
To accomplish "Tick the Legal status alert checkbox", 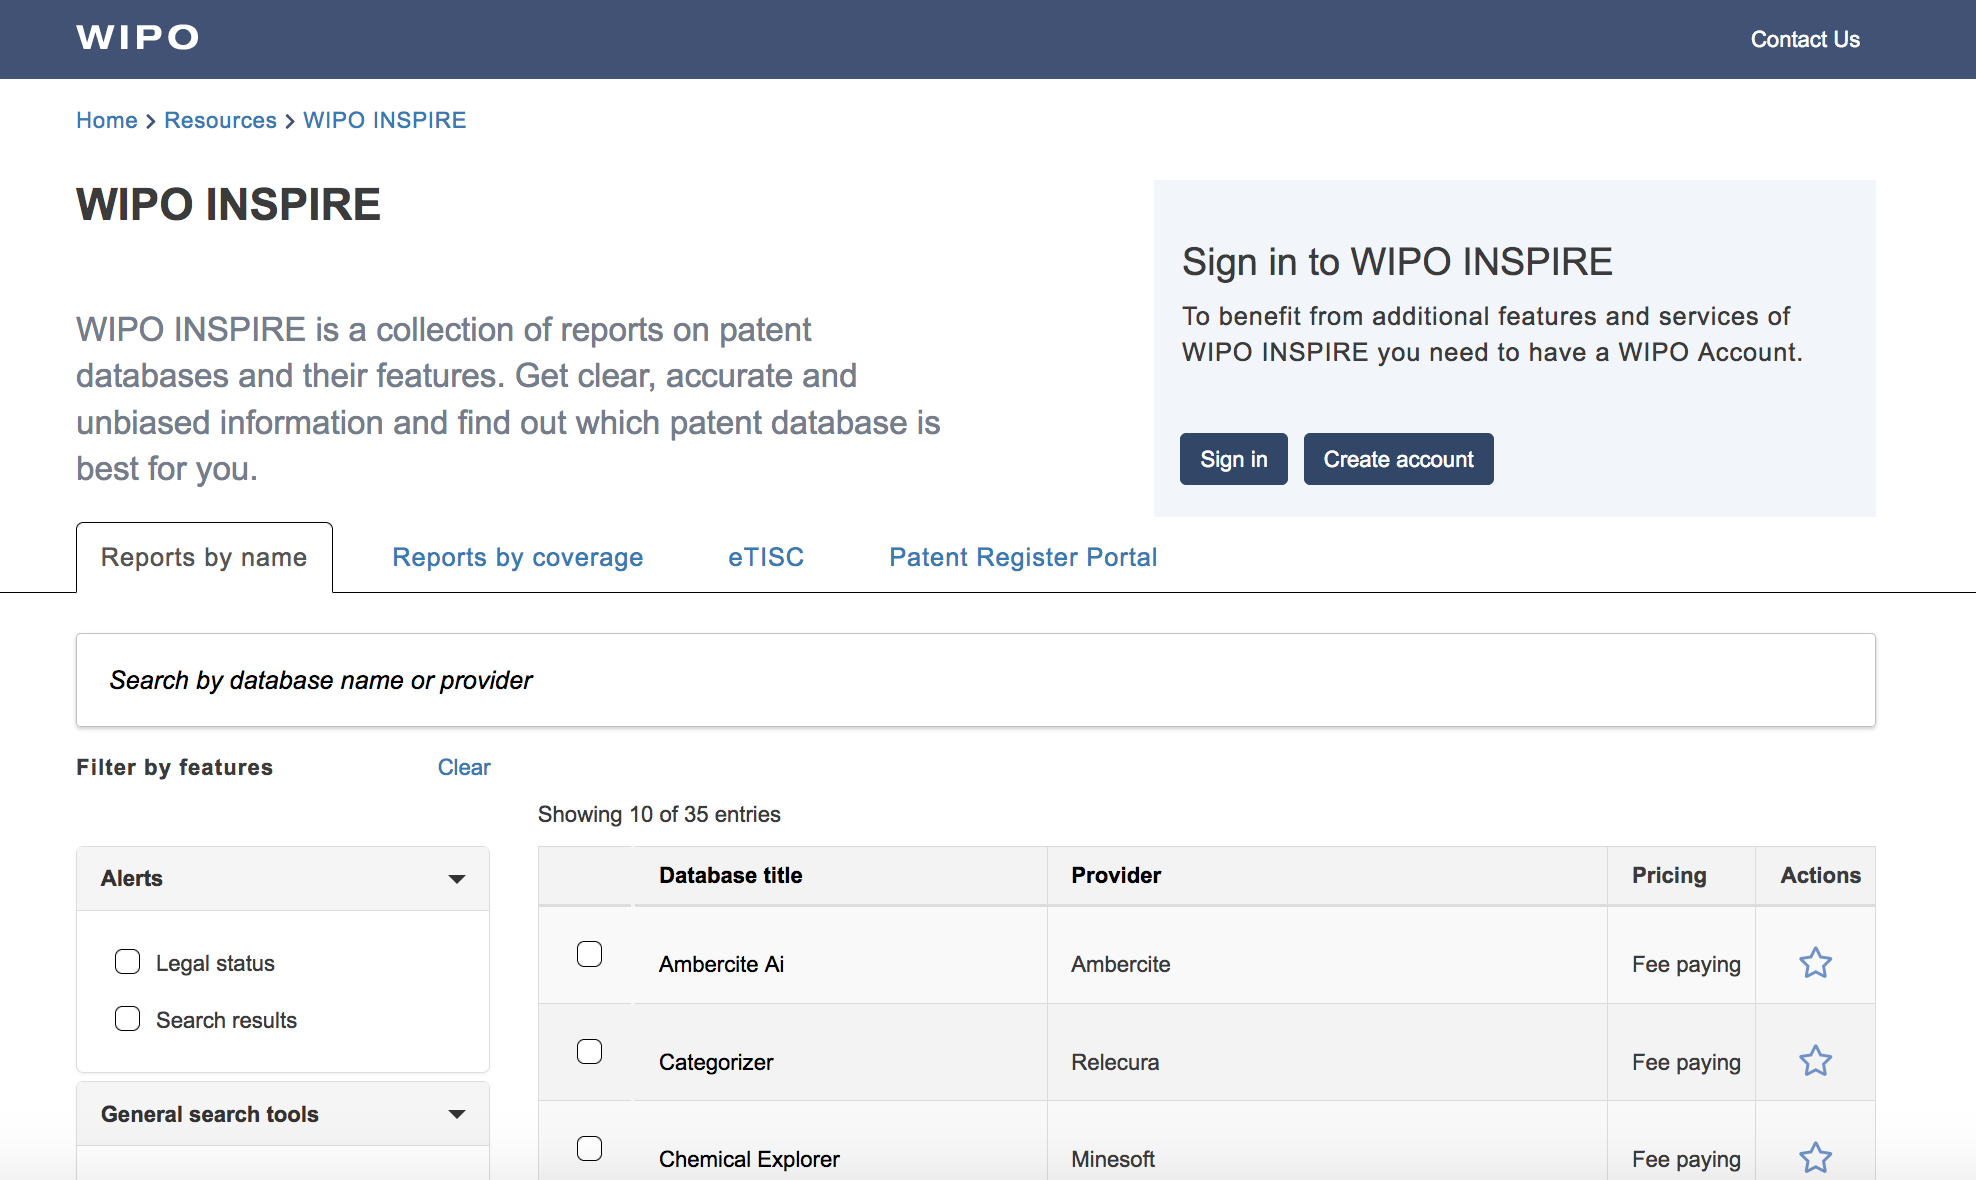I will pyautogui.click(x=128, y=962).
